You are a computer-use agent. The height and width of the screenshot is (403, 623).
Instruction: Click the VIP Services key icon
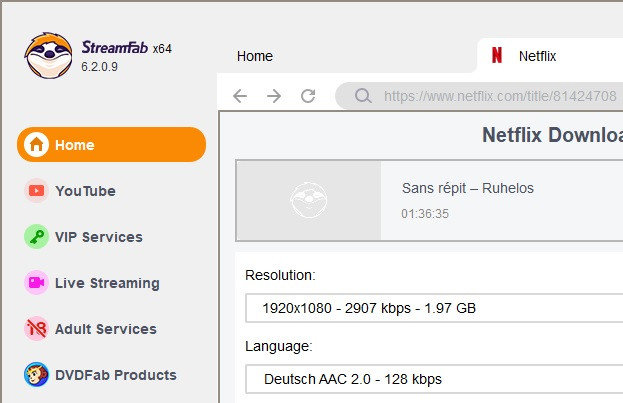point(37,237)
